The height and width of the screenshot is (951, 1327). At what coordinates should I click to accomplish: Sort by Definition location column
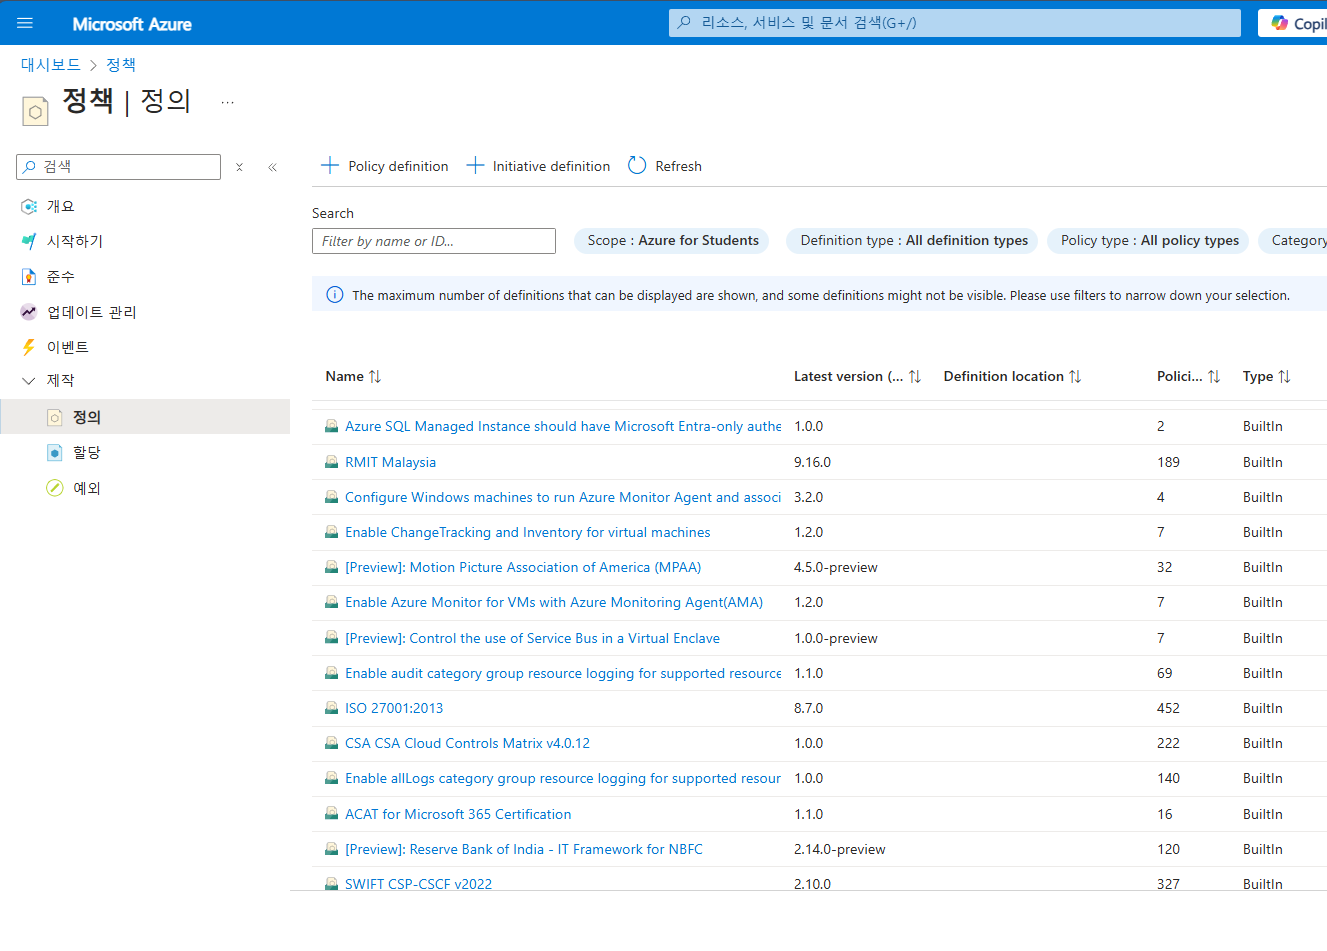pos(1012,376)
